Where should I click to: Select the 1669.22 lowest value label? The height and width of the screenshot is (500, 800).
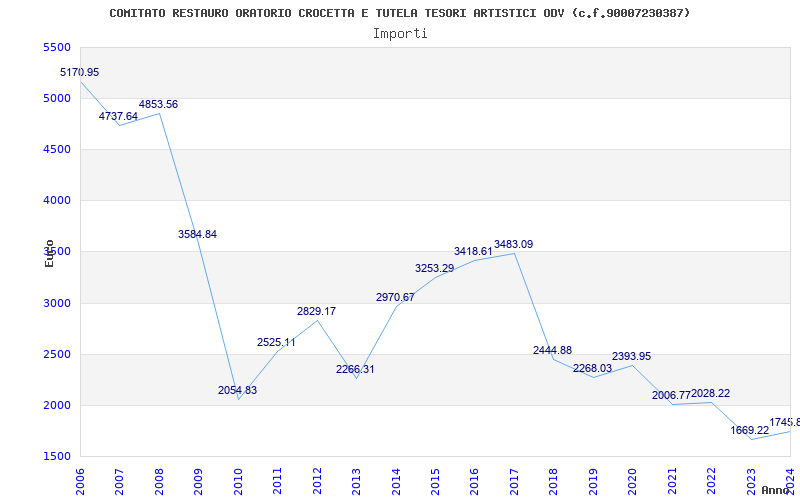pos(749,430)
